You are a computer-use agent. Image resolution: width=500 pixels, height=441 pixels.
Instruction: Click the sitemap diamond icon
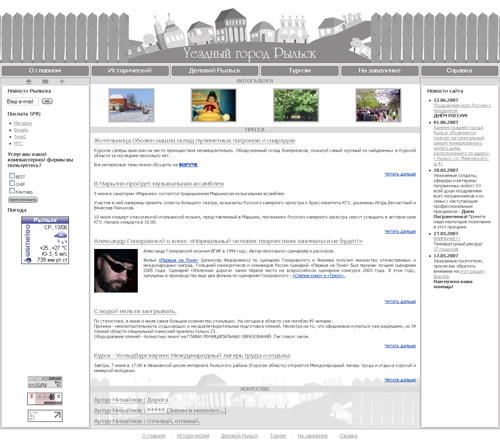tap(62, 81)
